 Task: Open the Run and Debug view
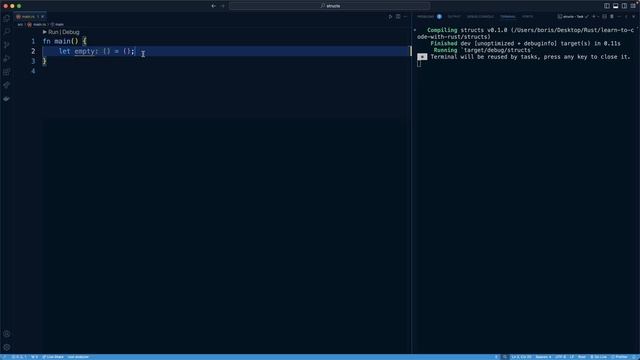pos(7,58)
